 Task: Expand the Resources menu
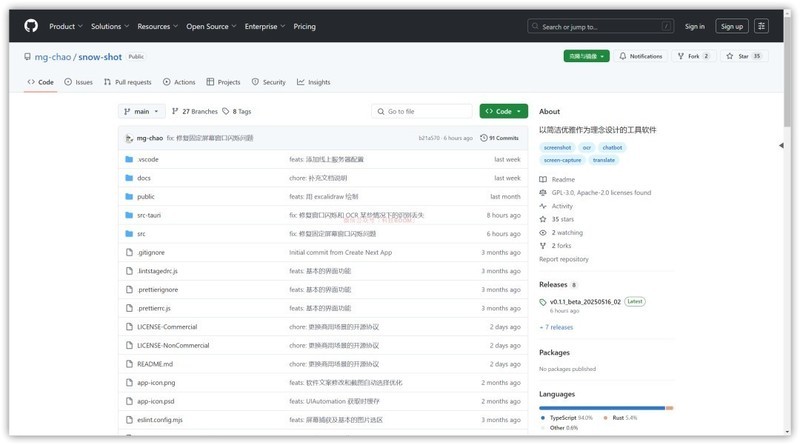tap(157, 27)
